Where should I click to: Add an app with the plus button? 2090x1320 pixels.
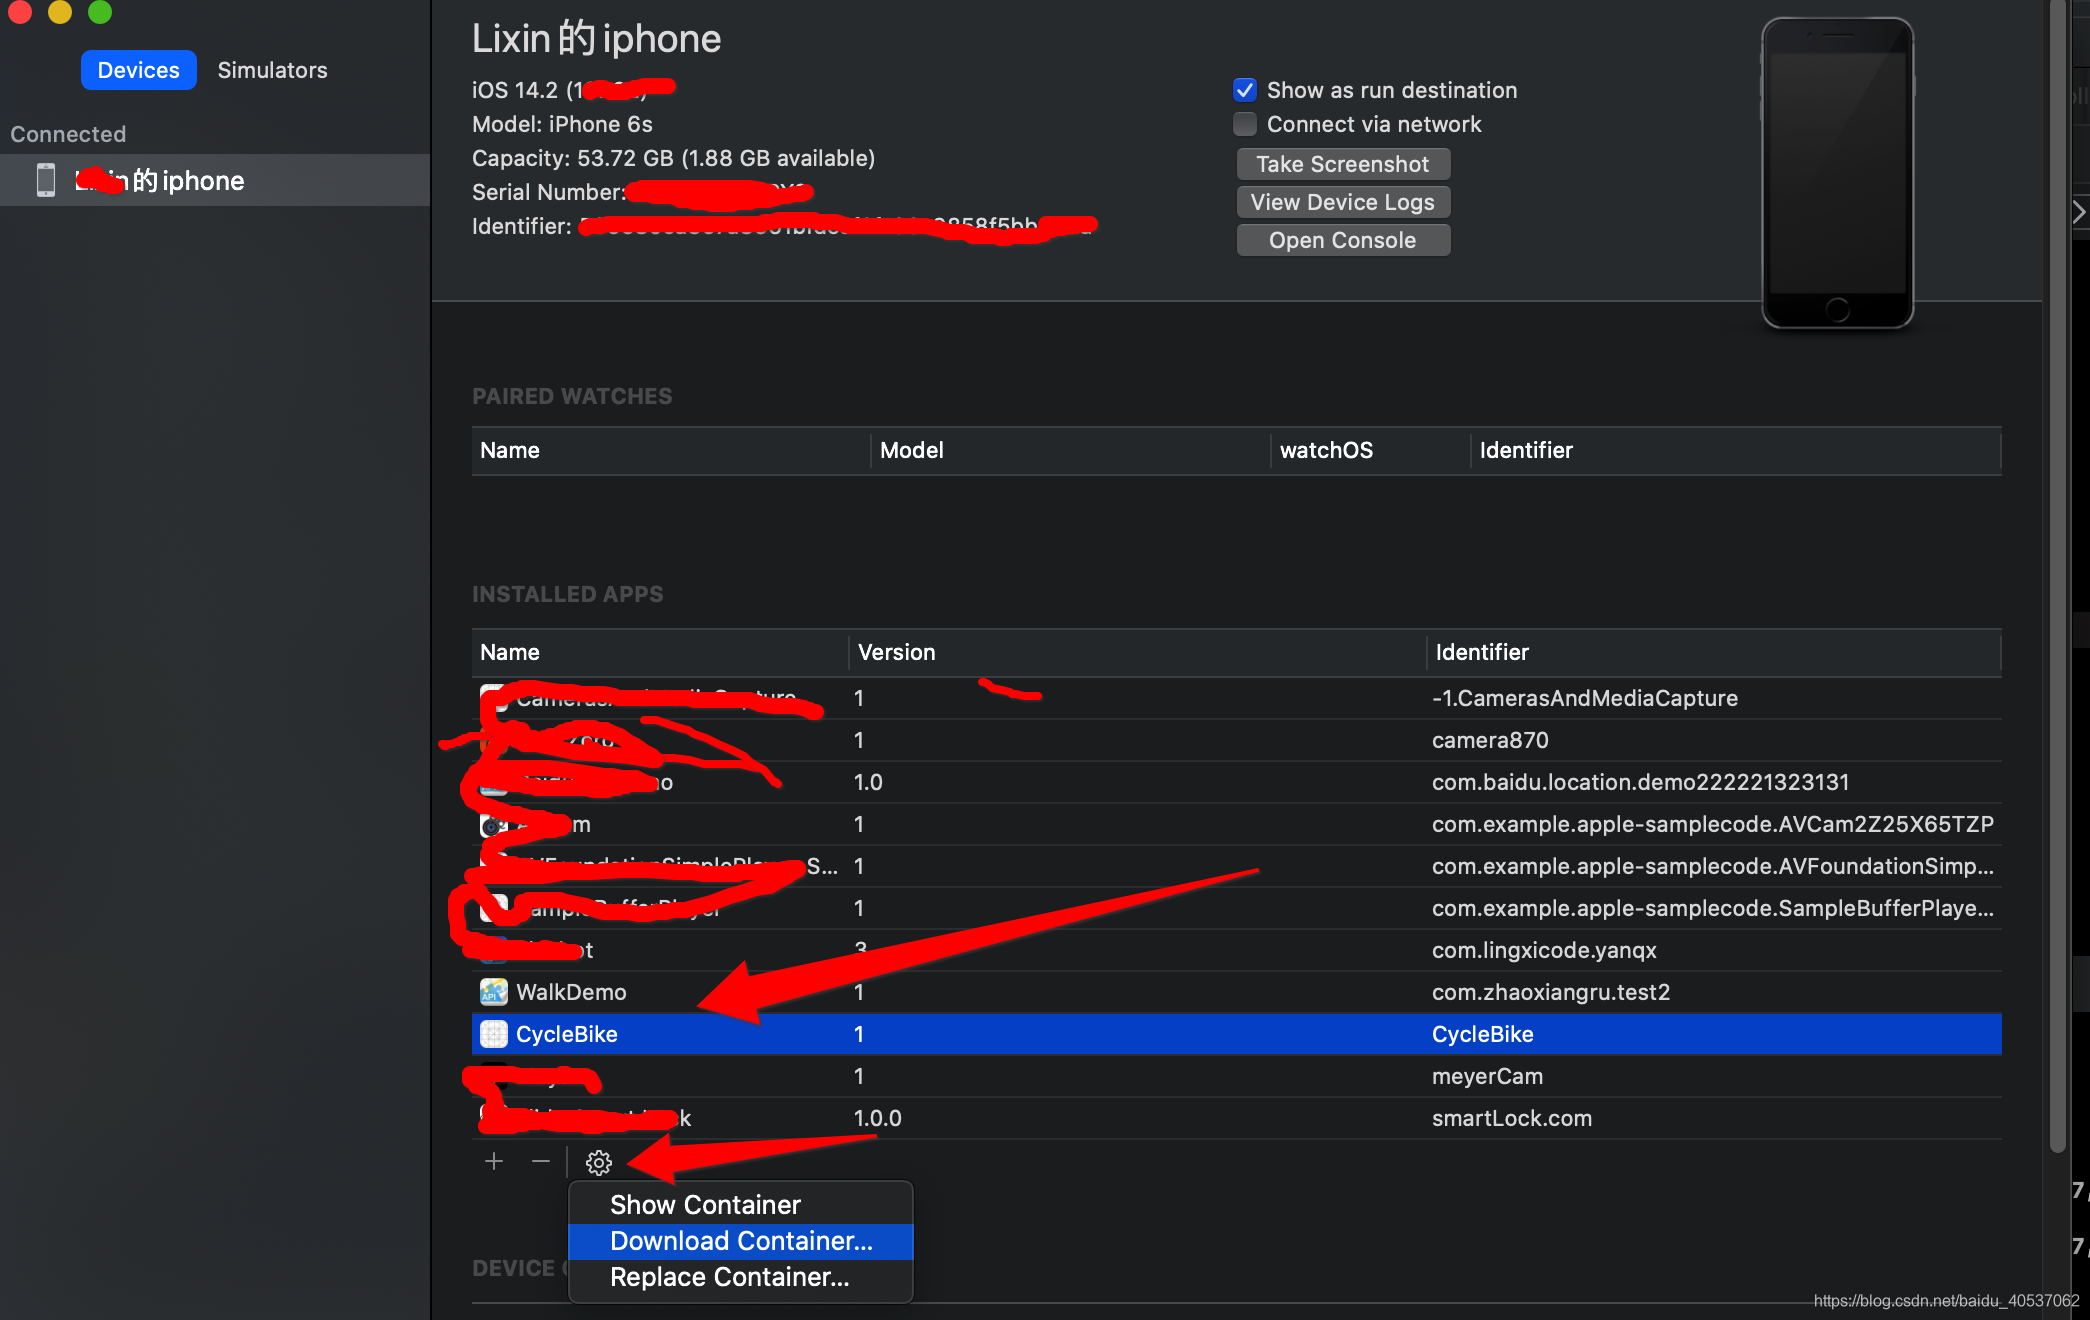(494, 1161)
